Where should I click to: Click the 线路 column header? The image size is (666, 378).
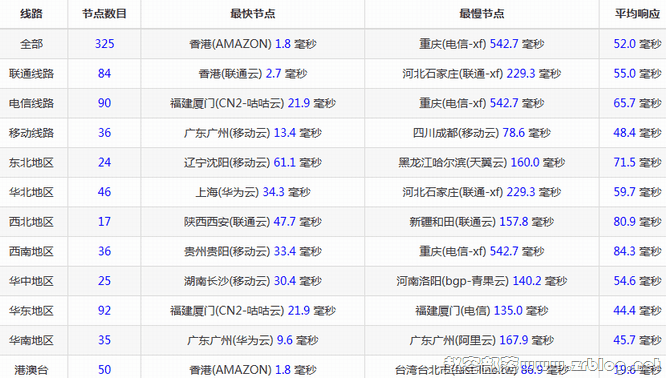[31, 14]
